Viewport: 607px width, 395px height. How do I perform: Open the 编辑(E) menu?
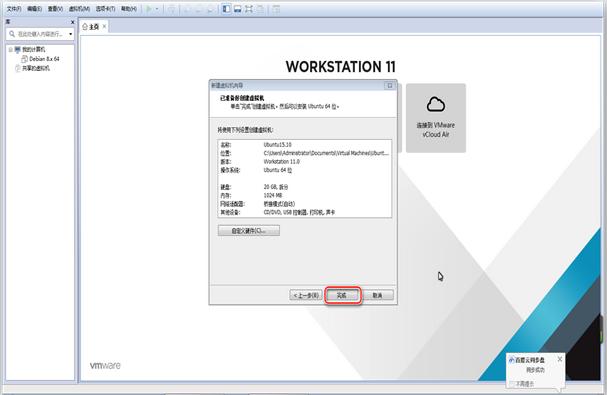(x=34, y=9)
